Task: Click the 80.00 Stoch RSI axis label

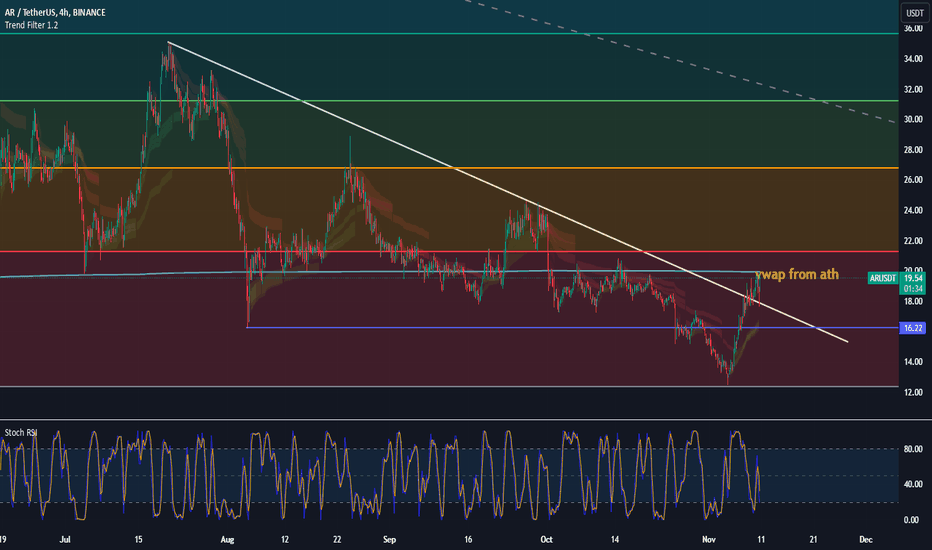Action: 913,449
